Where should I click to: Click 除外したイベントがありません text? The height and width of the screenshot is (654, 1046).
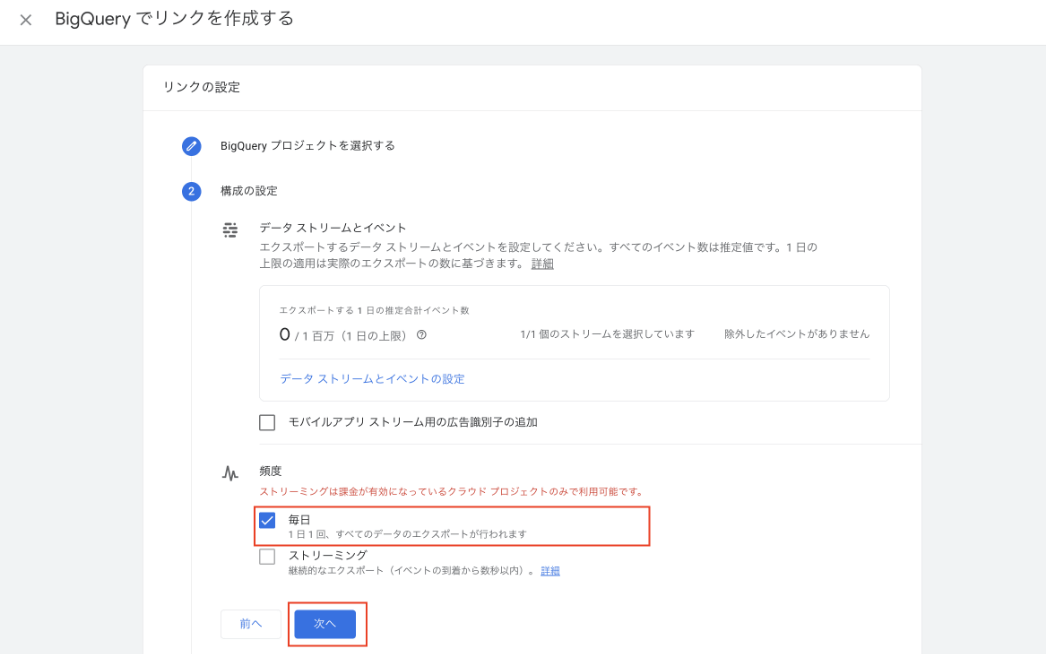(797, 334)
